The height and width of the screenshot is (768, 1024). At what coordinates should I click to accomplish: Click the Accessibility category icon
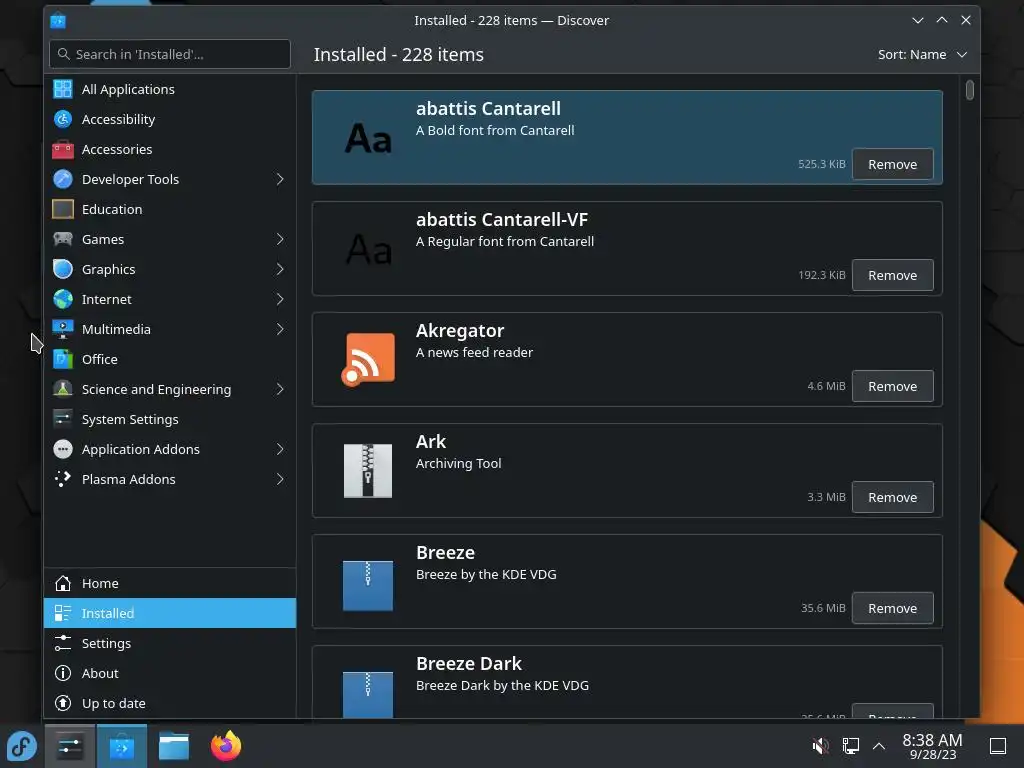tap(63, 119)
